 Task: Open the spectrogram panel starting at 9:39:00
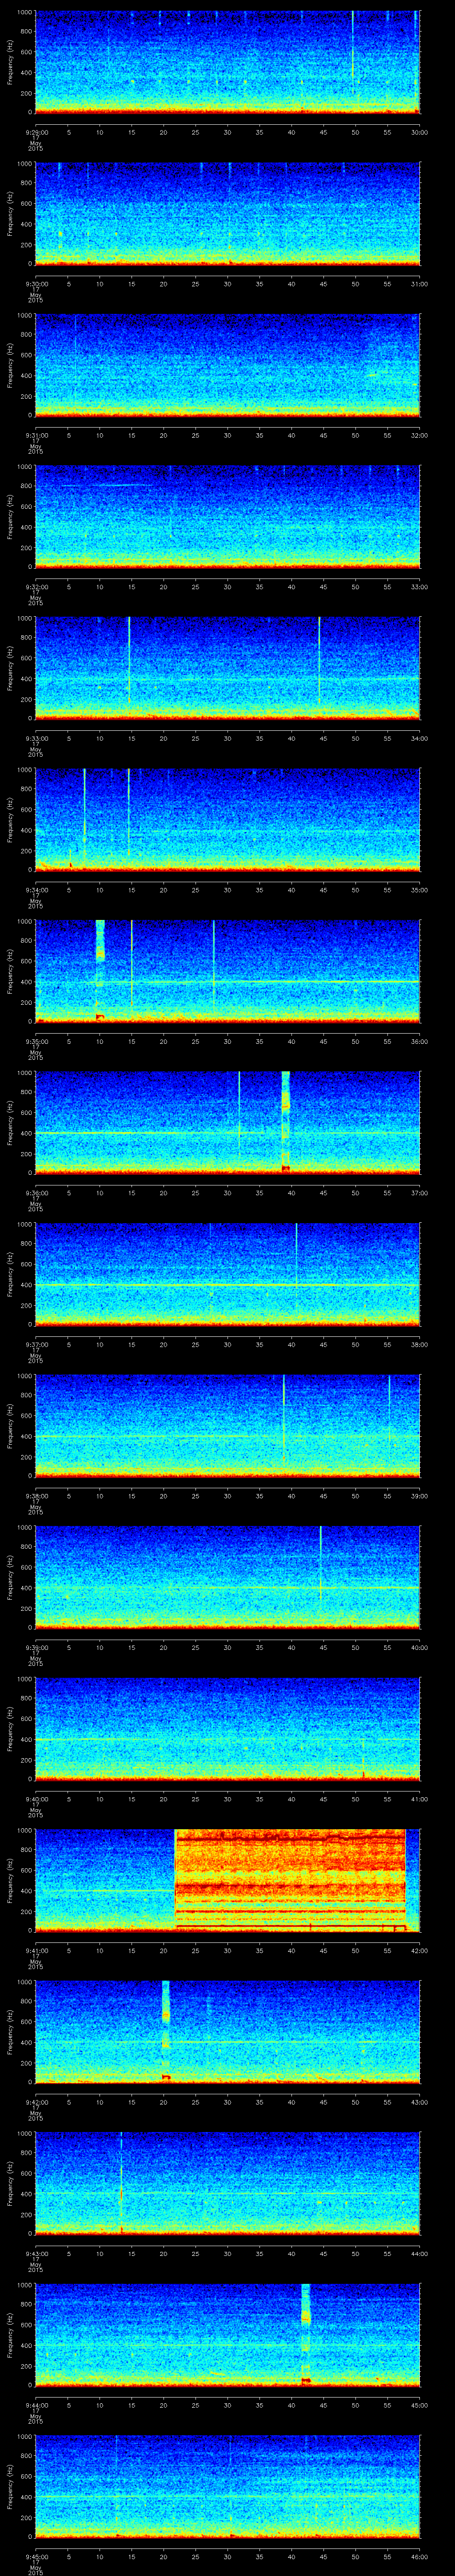pyautogui.click(x=228, y=1577)
